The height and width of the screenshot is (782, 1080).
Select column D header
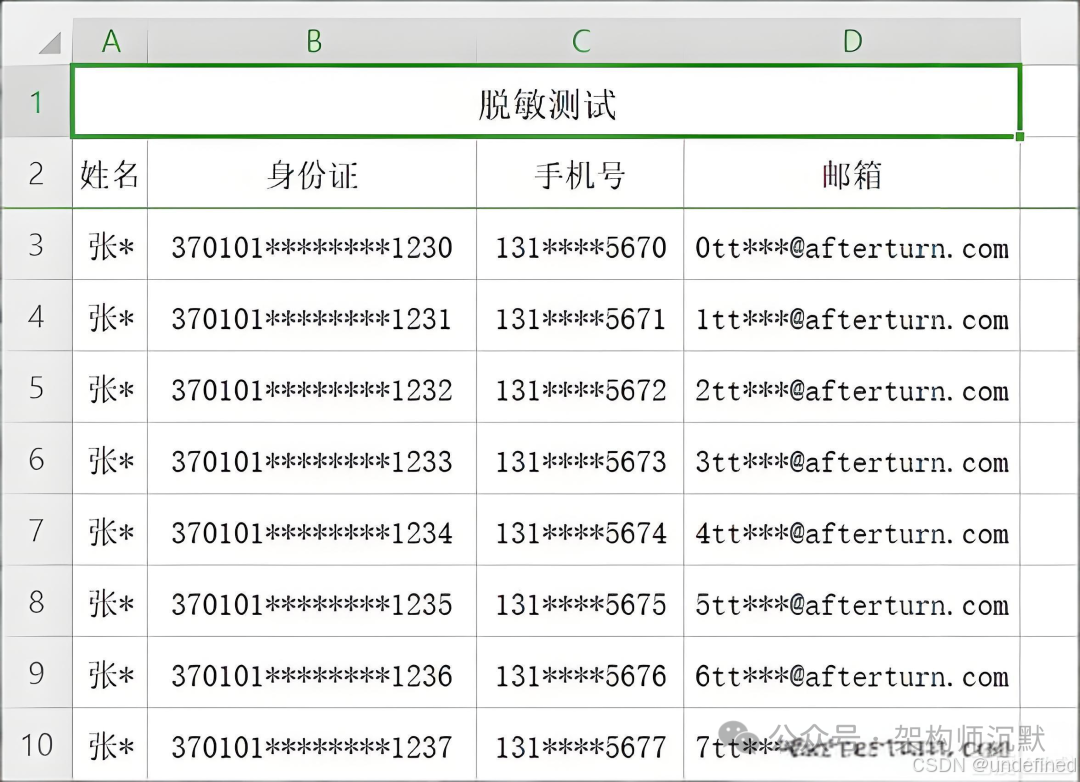pos(852,41)
